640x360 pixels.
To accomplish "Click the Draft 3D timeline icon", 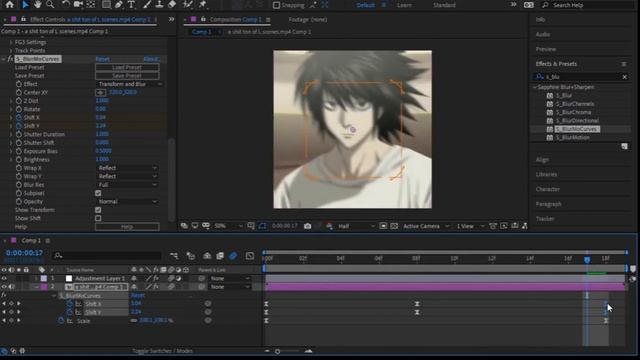I will pyautogui.click(x=191, y=256).
